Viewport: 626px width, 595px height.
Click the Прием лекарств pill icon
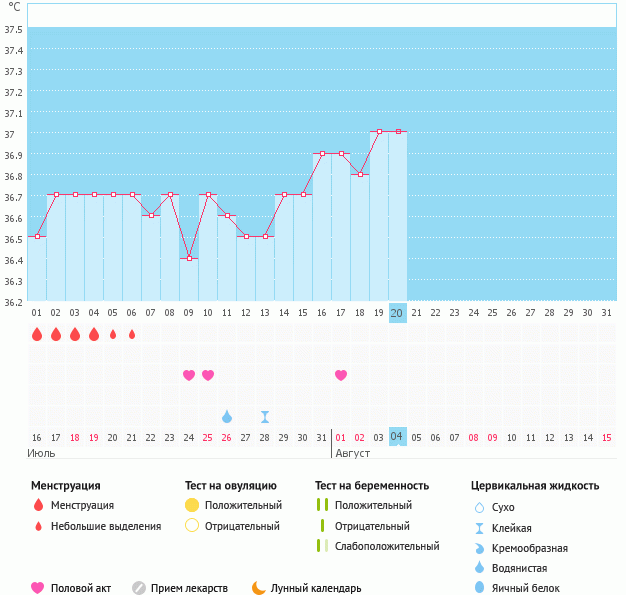(139, 588)
